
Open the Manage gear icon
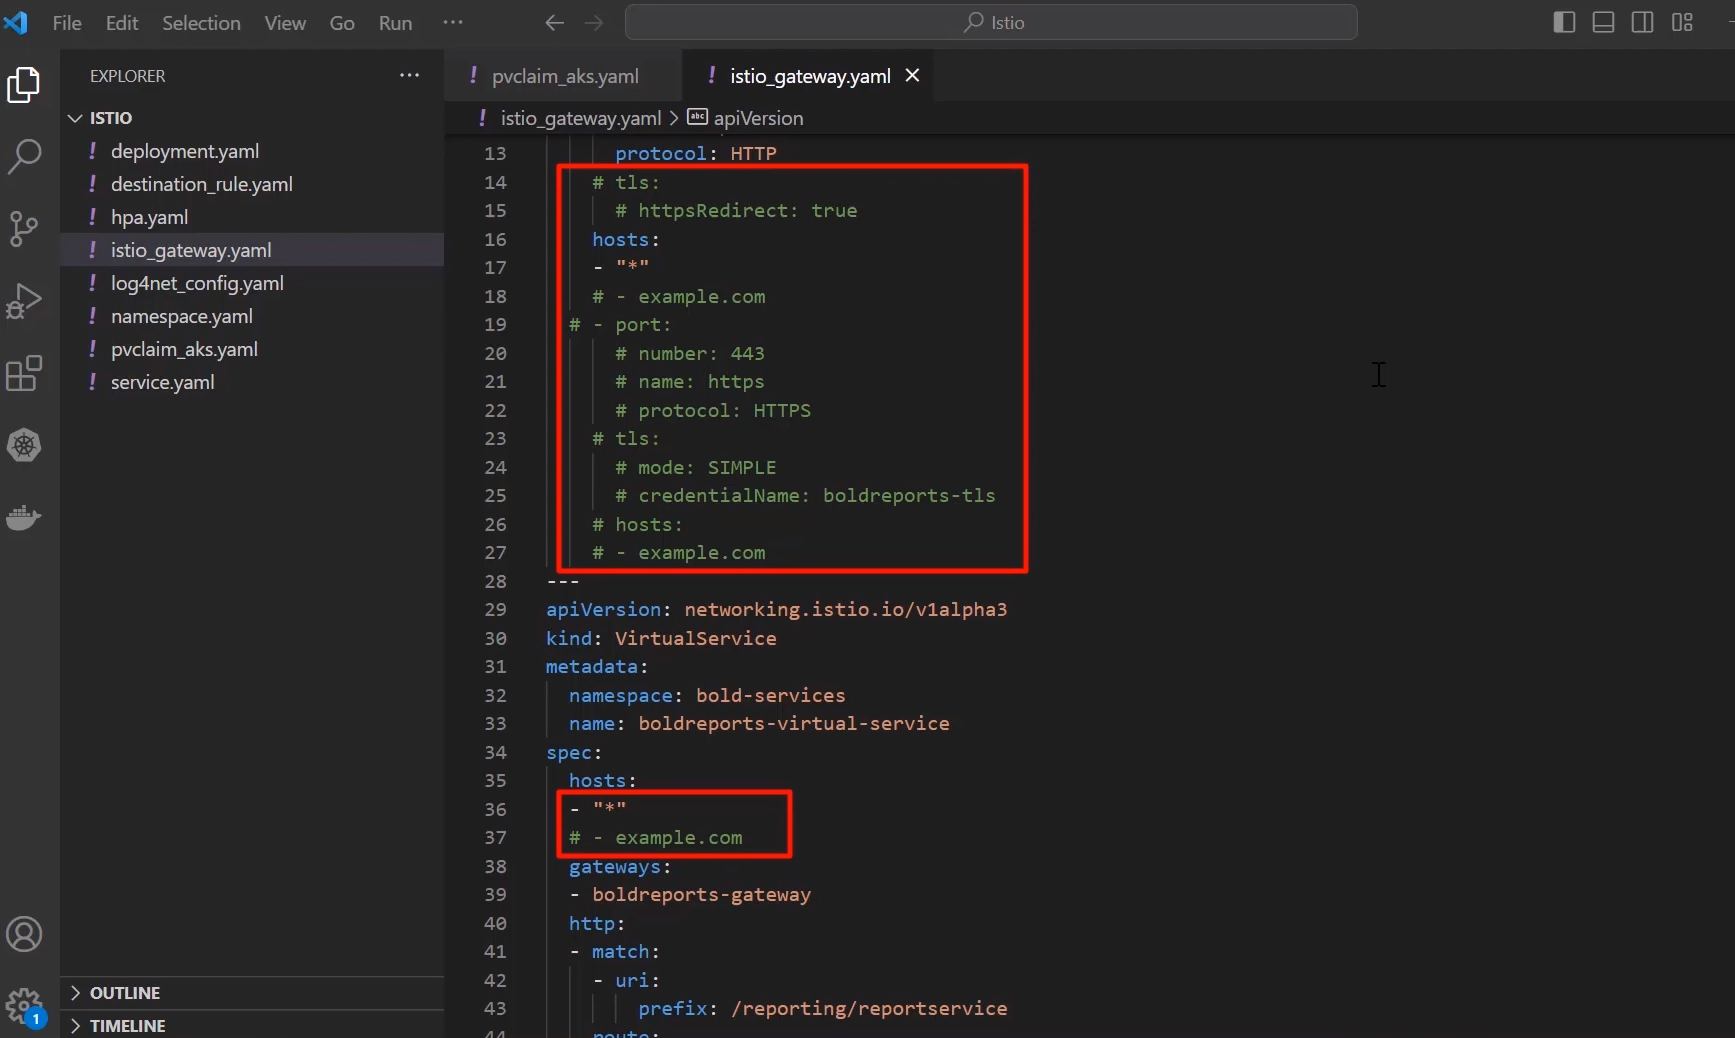point(24,1006)
